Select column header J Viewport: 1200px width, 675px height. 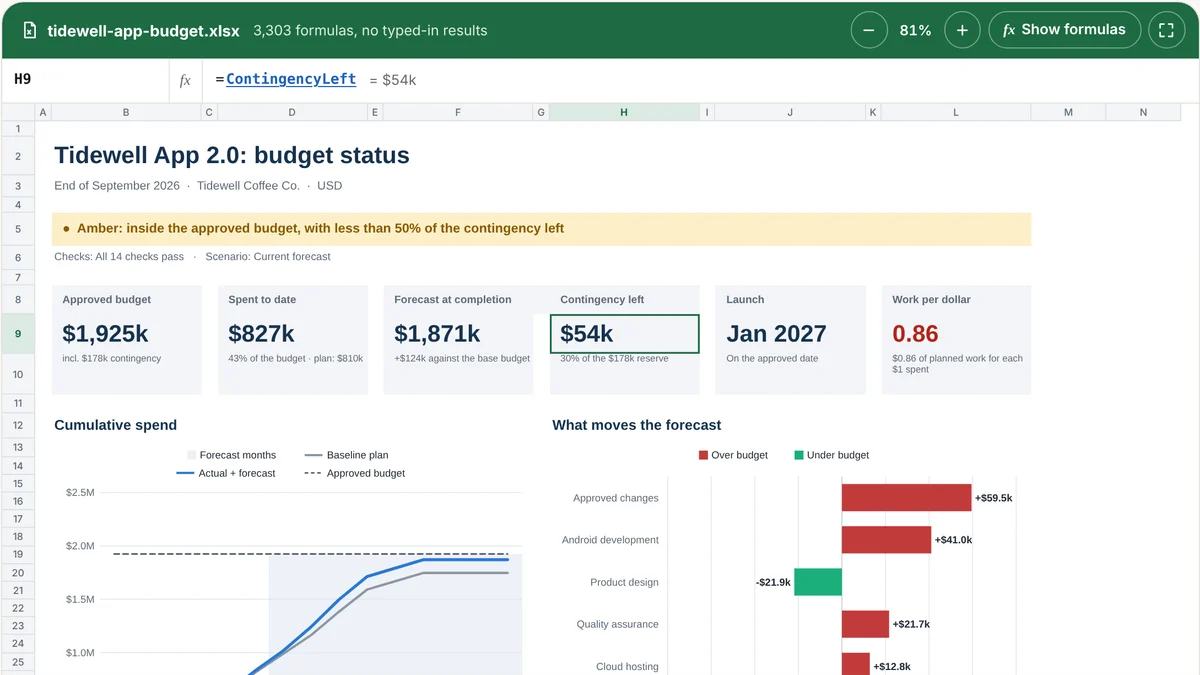point(790,112)
